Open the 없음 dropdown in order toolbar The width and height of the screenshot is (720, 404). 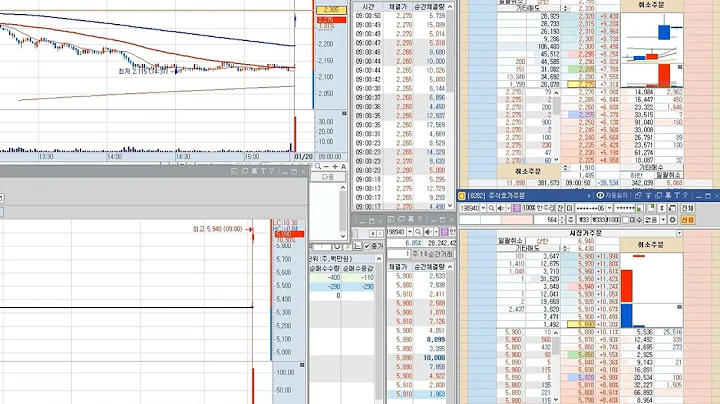click(663, 220)
